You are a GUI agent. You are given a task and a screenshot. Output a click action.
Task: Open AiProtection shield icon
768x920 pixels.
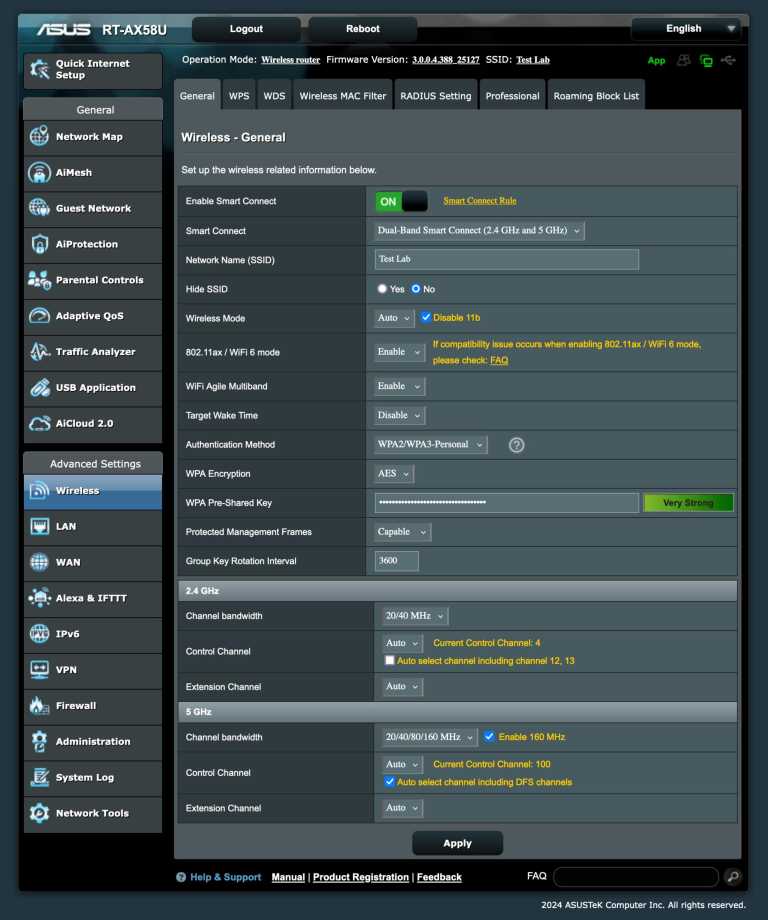(x=40, y=244)
